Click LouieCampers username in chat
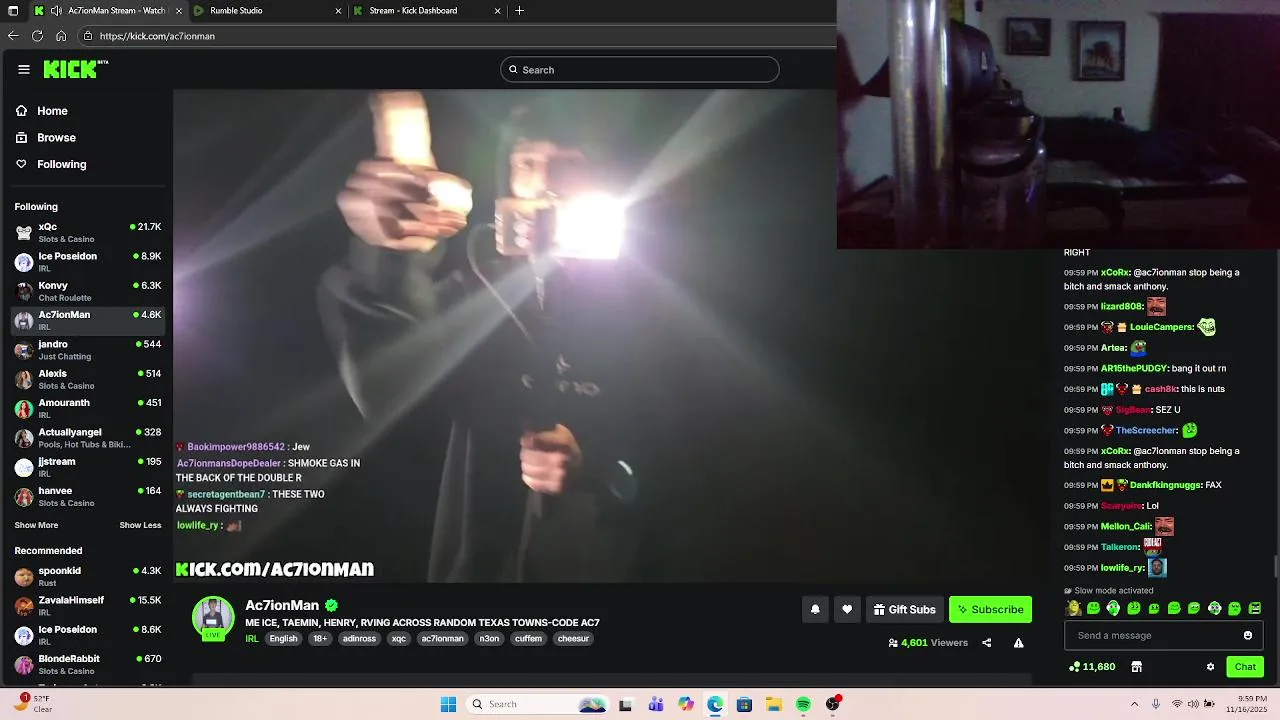1280x720 pixels. [1162, 327]
